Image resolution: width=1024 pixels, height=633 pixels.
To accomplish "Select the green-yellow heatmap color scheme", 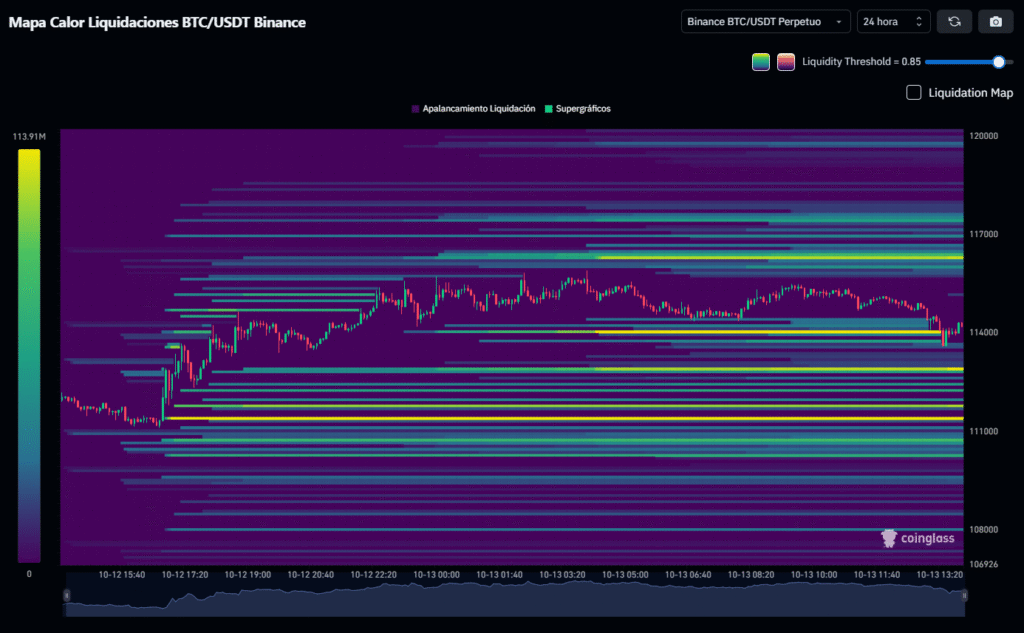I will [761, 62].
